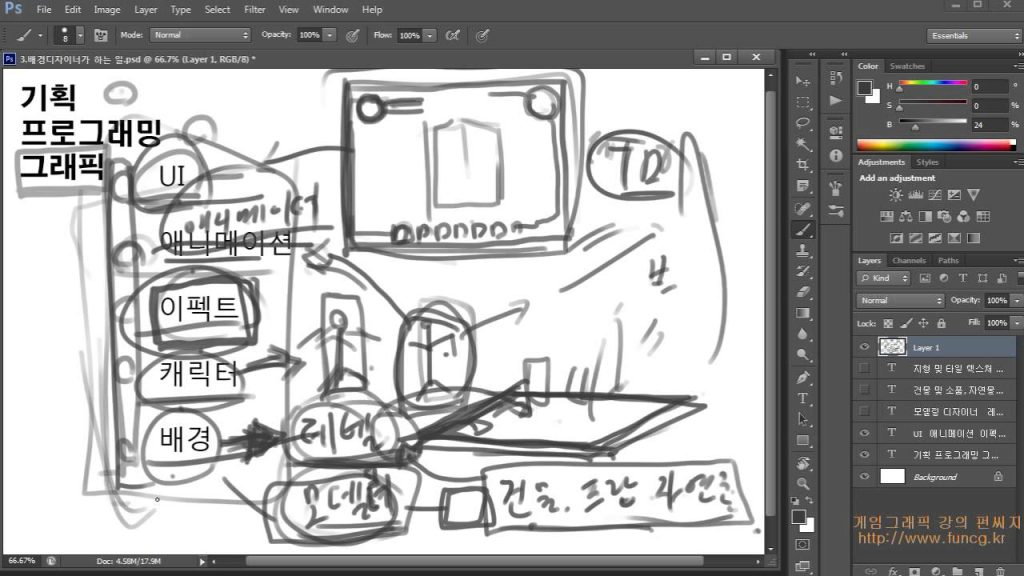This screenshot has width=1024, height=576.
Task: Expand the layer blend mode dropdown
Action: 900,300
